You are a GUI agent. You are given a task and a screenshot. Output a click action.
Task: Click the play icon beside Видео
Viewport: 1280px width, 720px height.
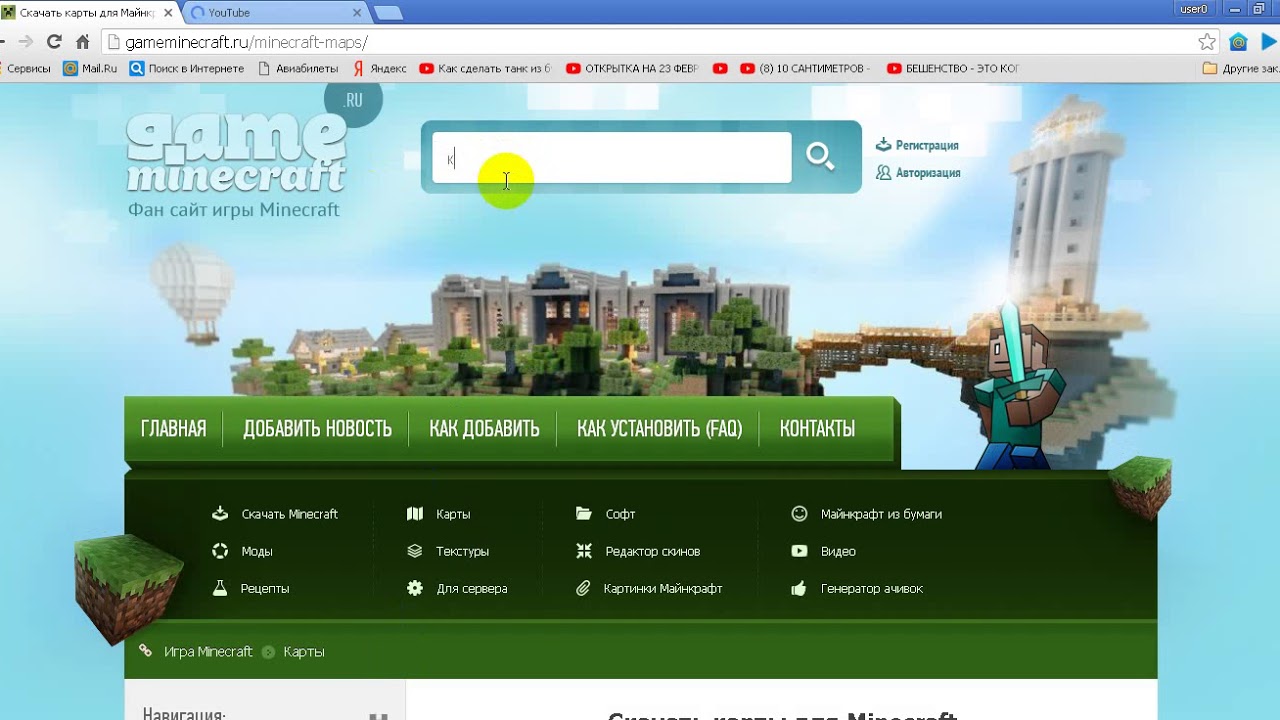point(799,551)
